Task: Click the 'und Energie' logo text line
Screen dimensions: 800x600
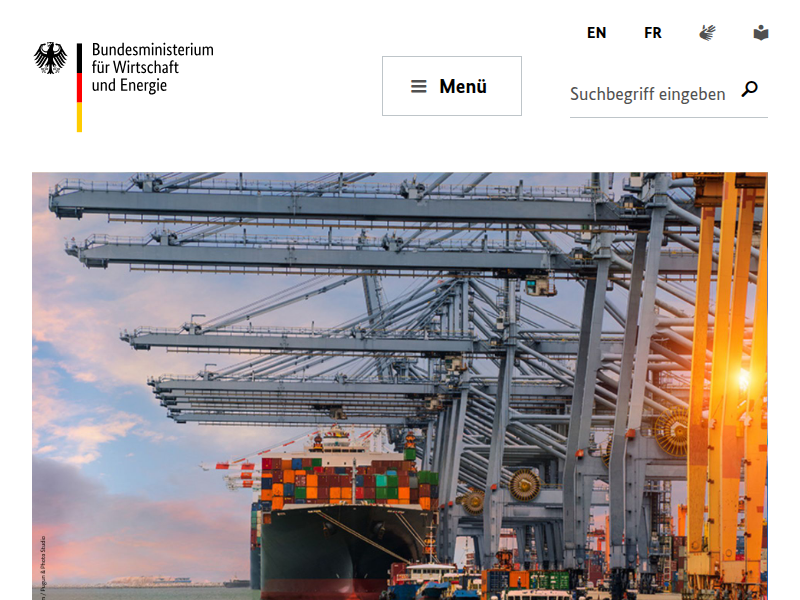Action: (129, 85)
